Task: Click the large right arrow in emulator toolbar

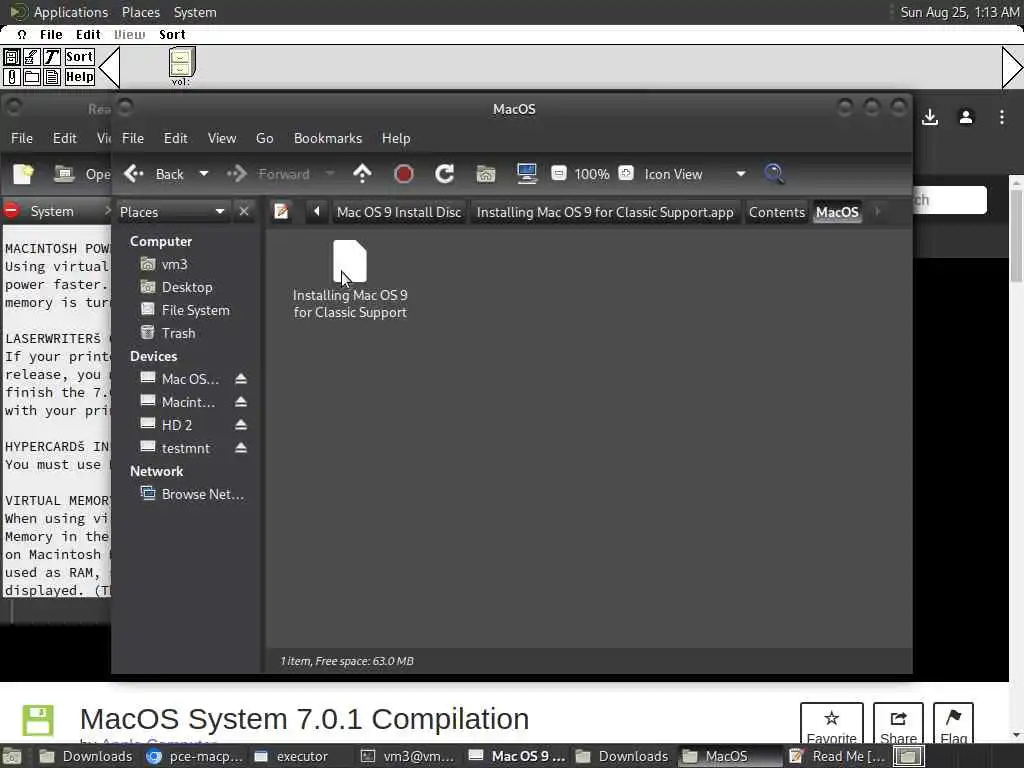Action: point(1012,67)
